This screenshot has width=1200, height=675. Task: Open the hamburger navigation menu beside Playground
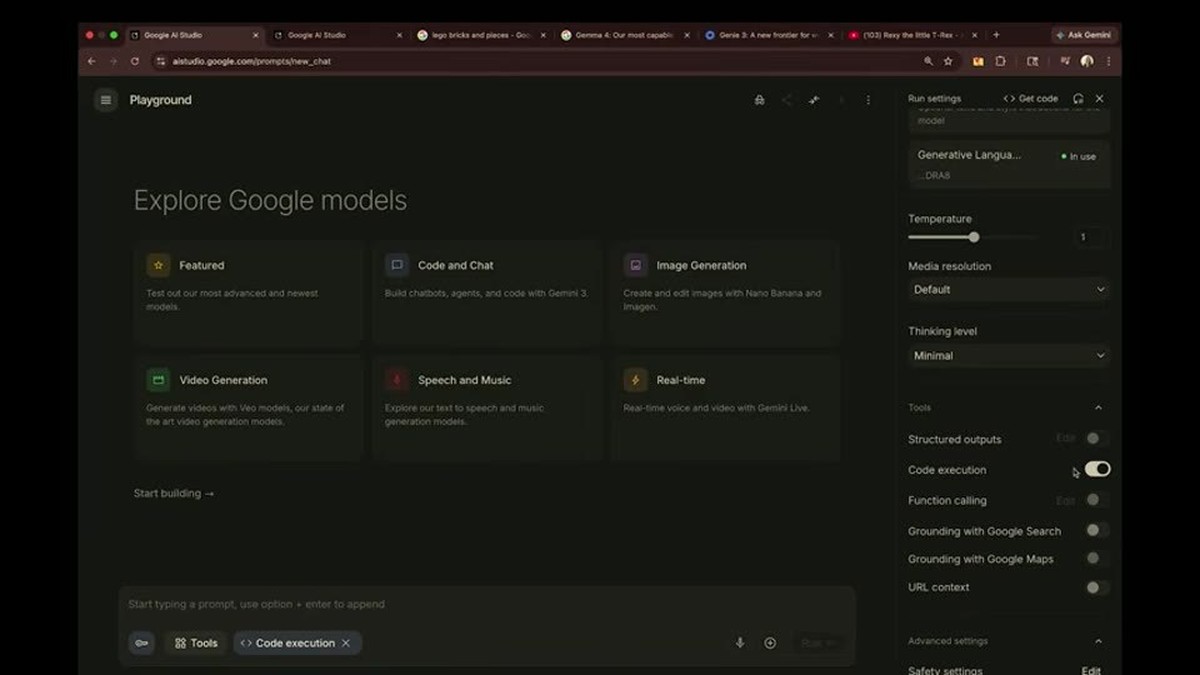106,100
